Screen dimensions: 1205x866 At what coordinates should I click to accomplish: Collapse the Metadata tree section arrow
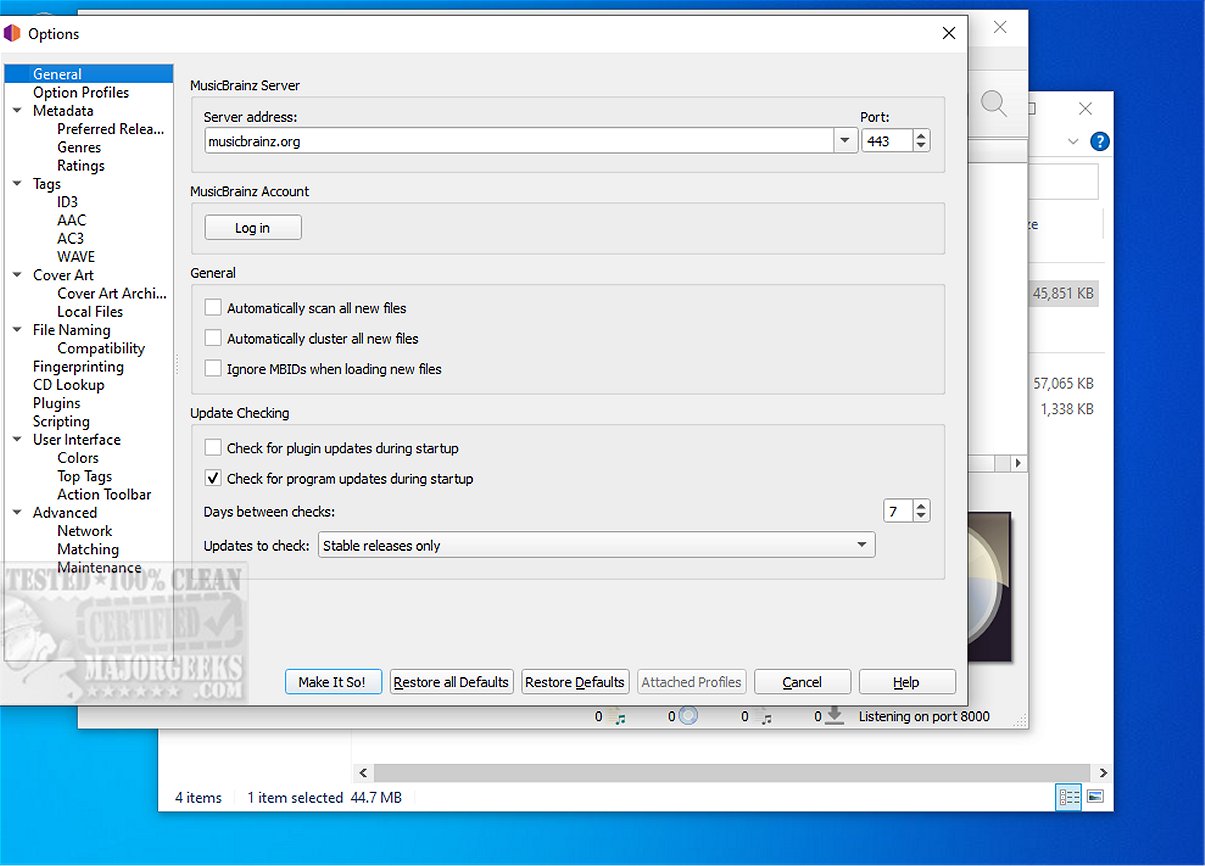17,111
